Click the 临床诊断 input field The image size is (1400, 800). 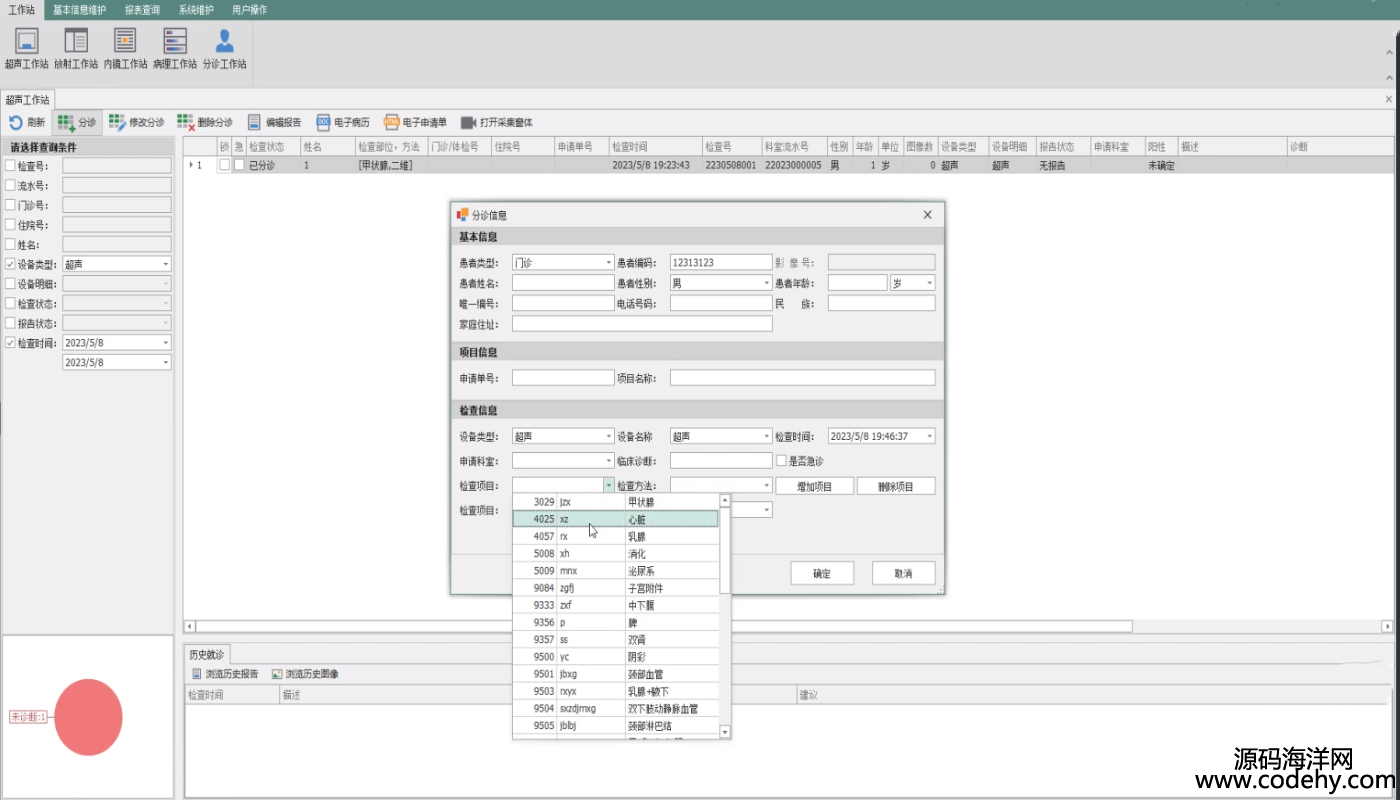click(720, 461)
